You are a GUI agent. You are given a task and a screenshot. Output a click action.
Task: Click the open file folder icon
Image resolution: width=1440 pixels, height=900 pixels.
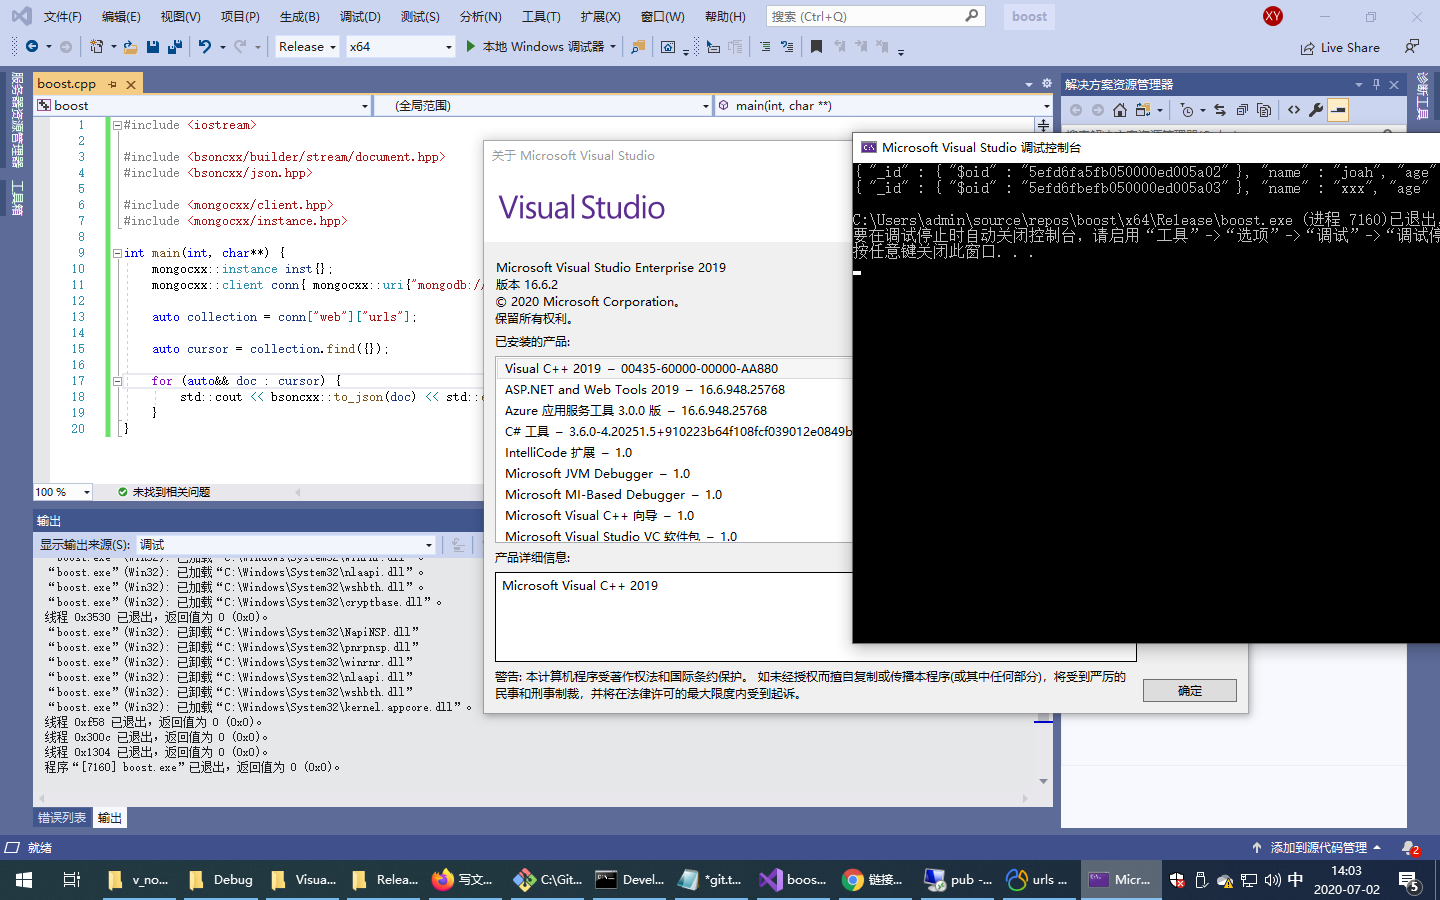[130, 47]
